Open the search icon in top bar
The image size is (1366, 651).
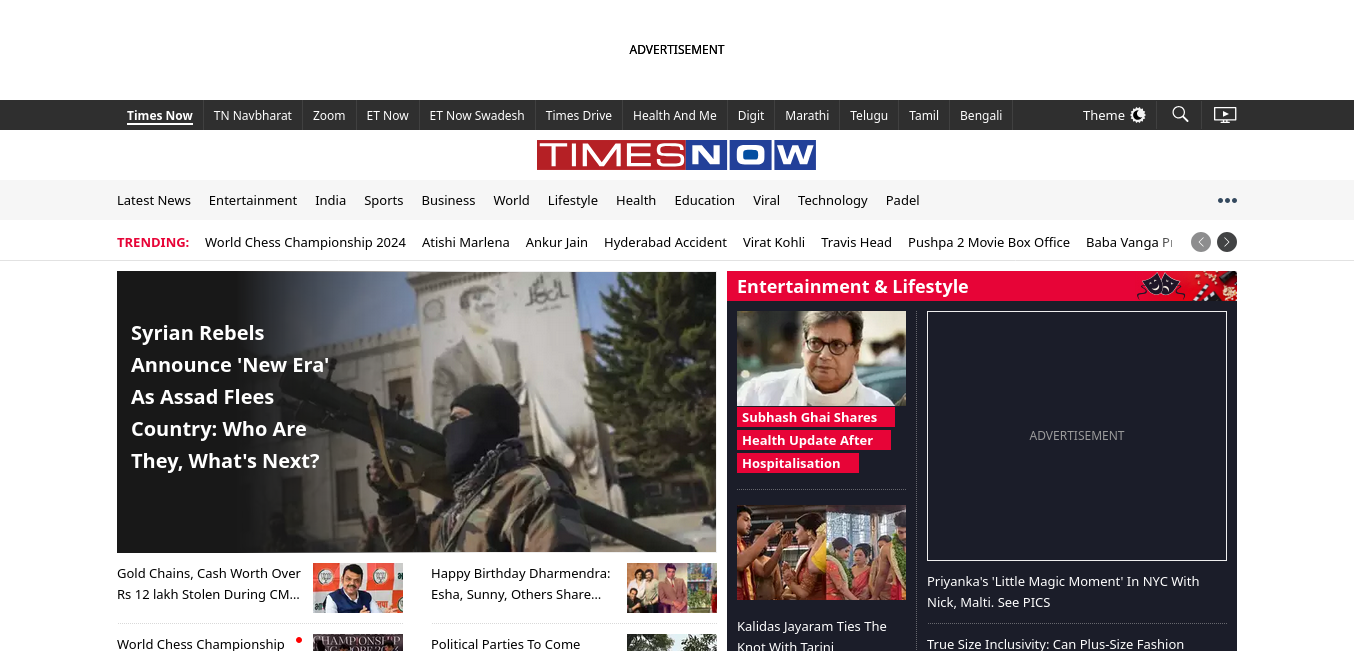pyautogui.click(x=1180, y=115)
